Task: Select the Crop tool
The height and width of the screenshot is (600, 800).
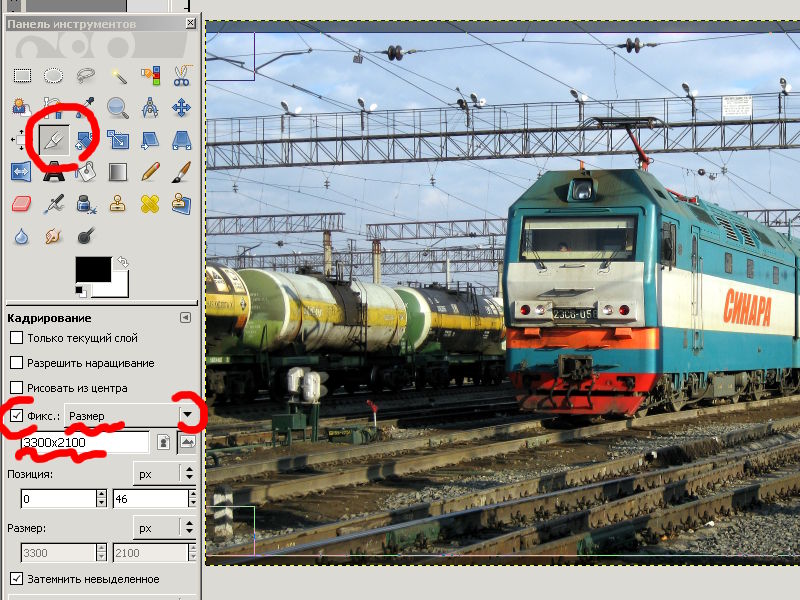Action: (x=54, y=139)
